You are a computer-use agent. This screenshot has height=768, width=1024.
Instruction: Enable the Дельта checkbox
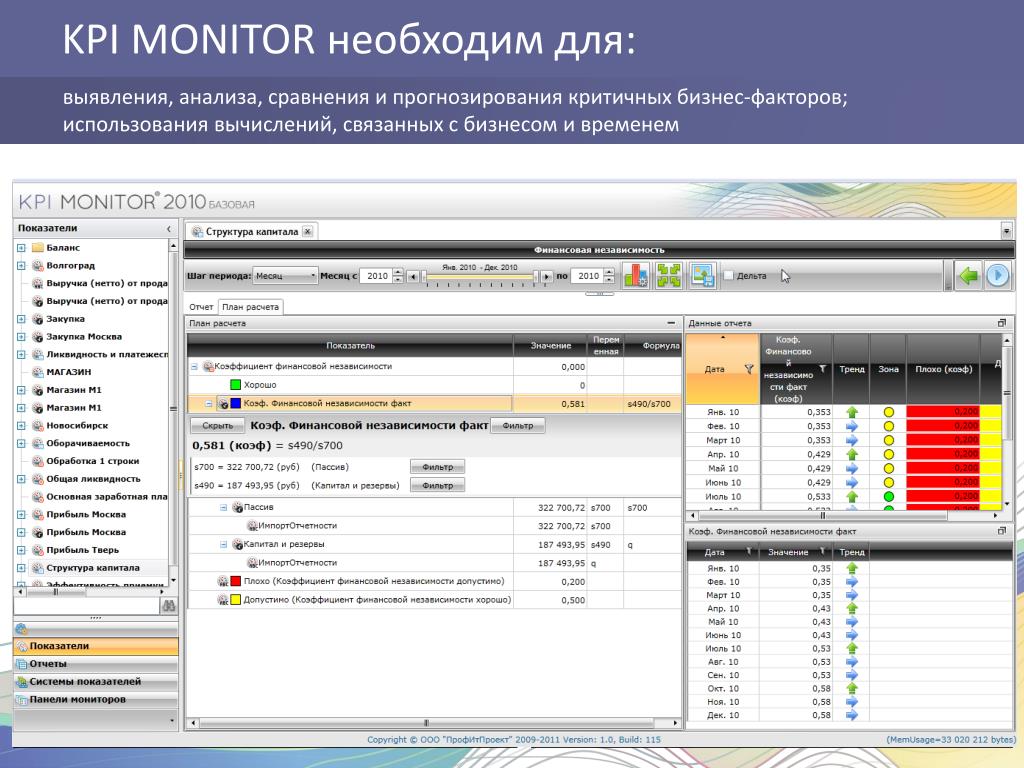[728, 276]
